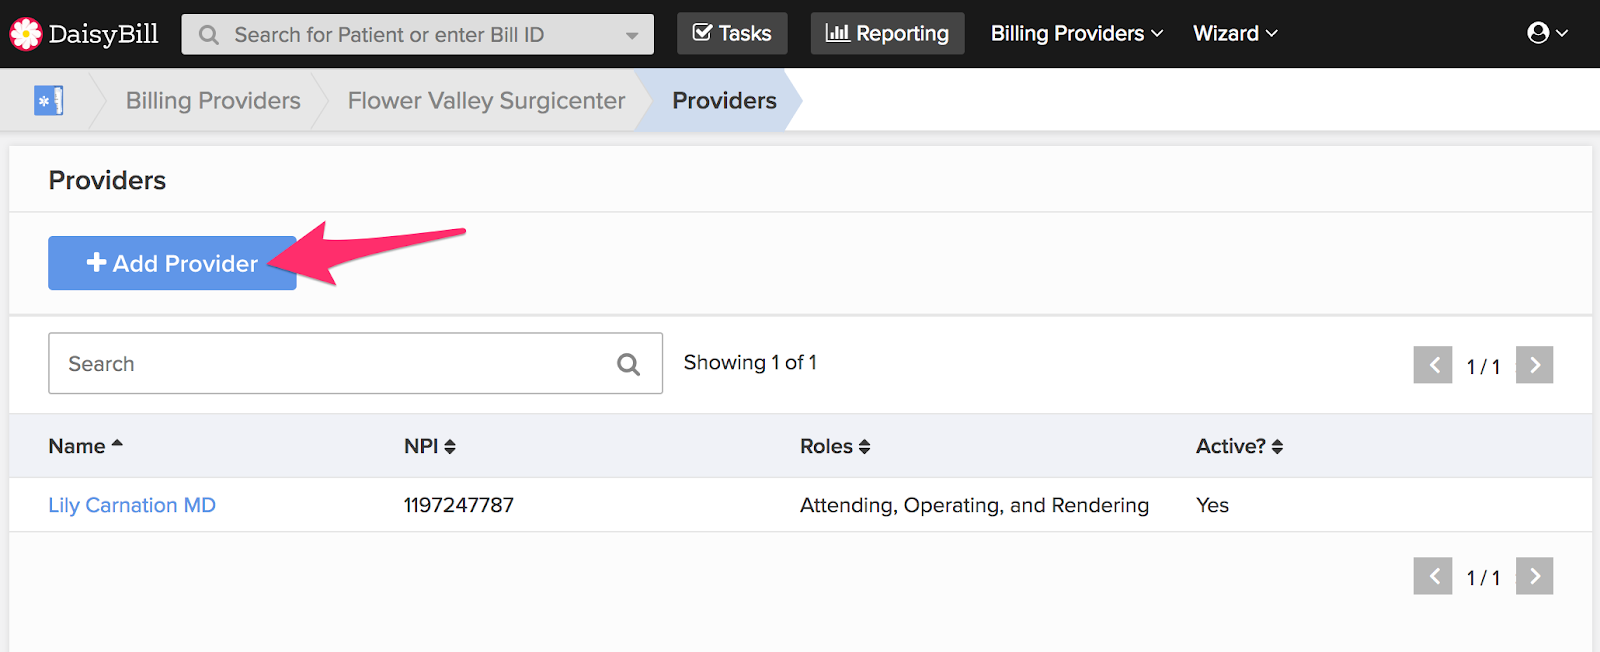1600x652 pixels.
Task: Sort providers by NPI column
Action: [x=430, y=446]
